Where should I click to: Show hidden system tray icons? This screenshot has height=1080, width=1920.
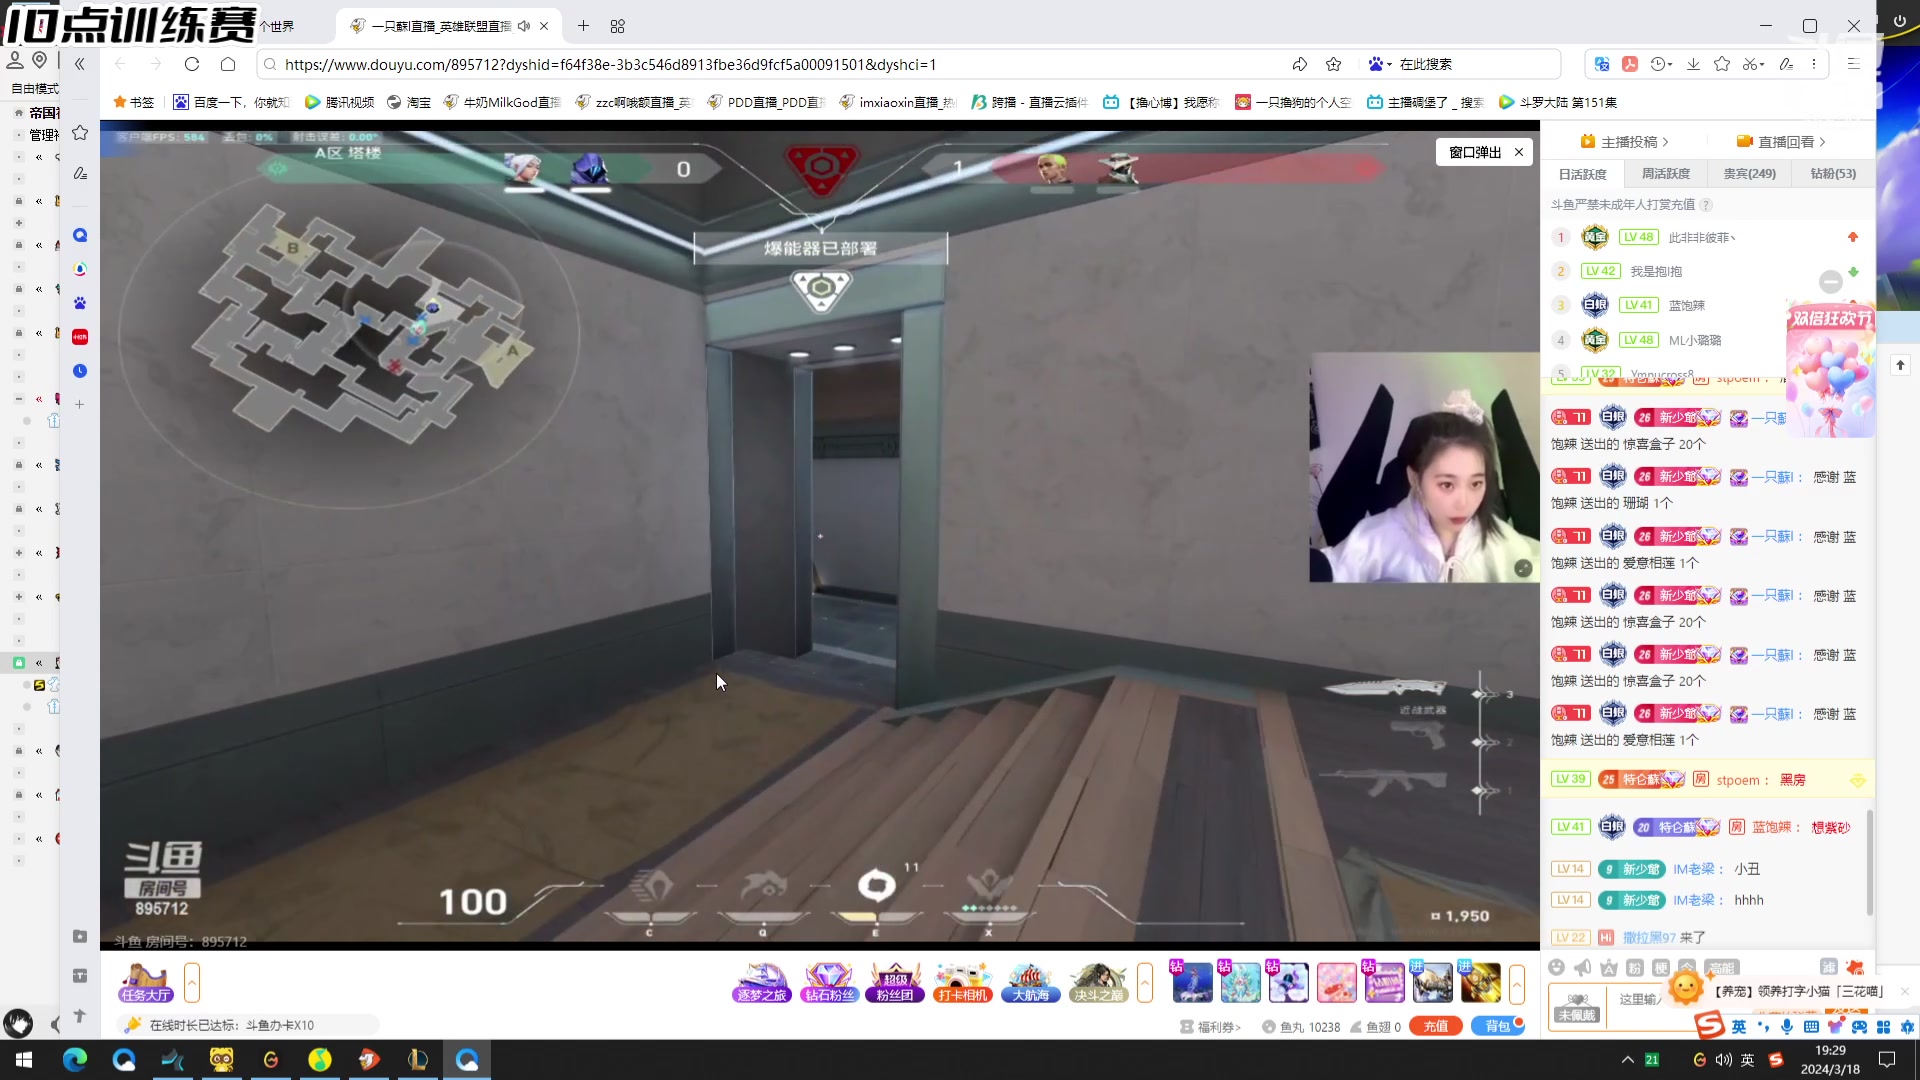[x=1627, y=1060]
